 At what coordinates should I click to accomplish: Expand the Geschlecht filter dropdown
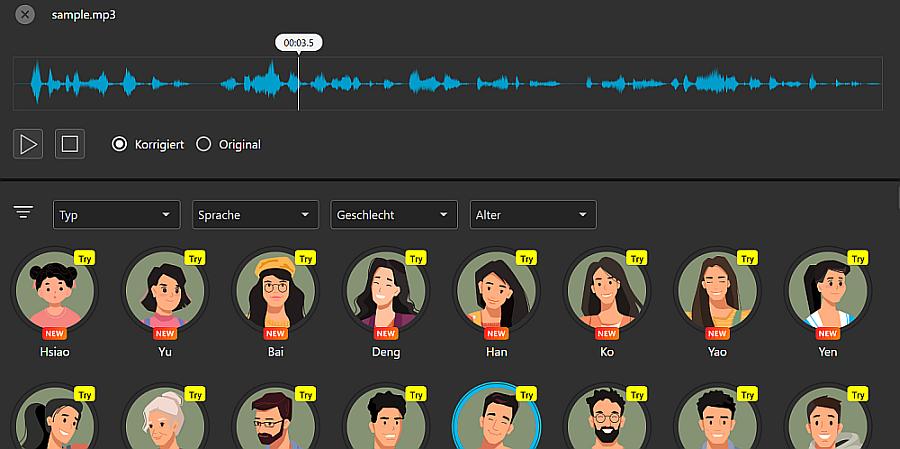[394, 215]
